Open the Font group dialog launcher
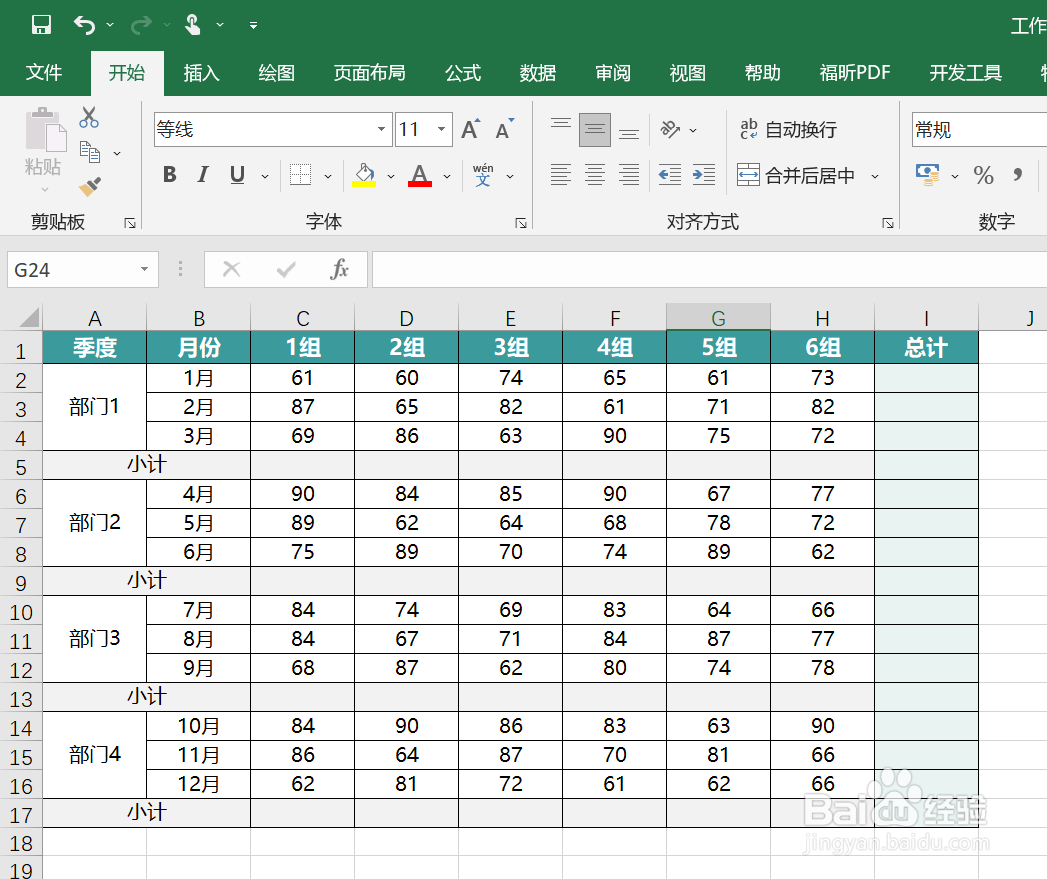The image size is (1047, 879). point(520,222)
